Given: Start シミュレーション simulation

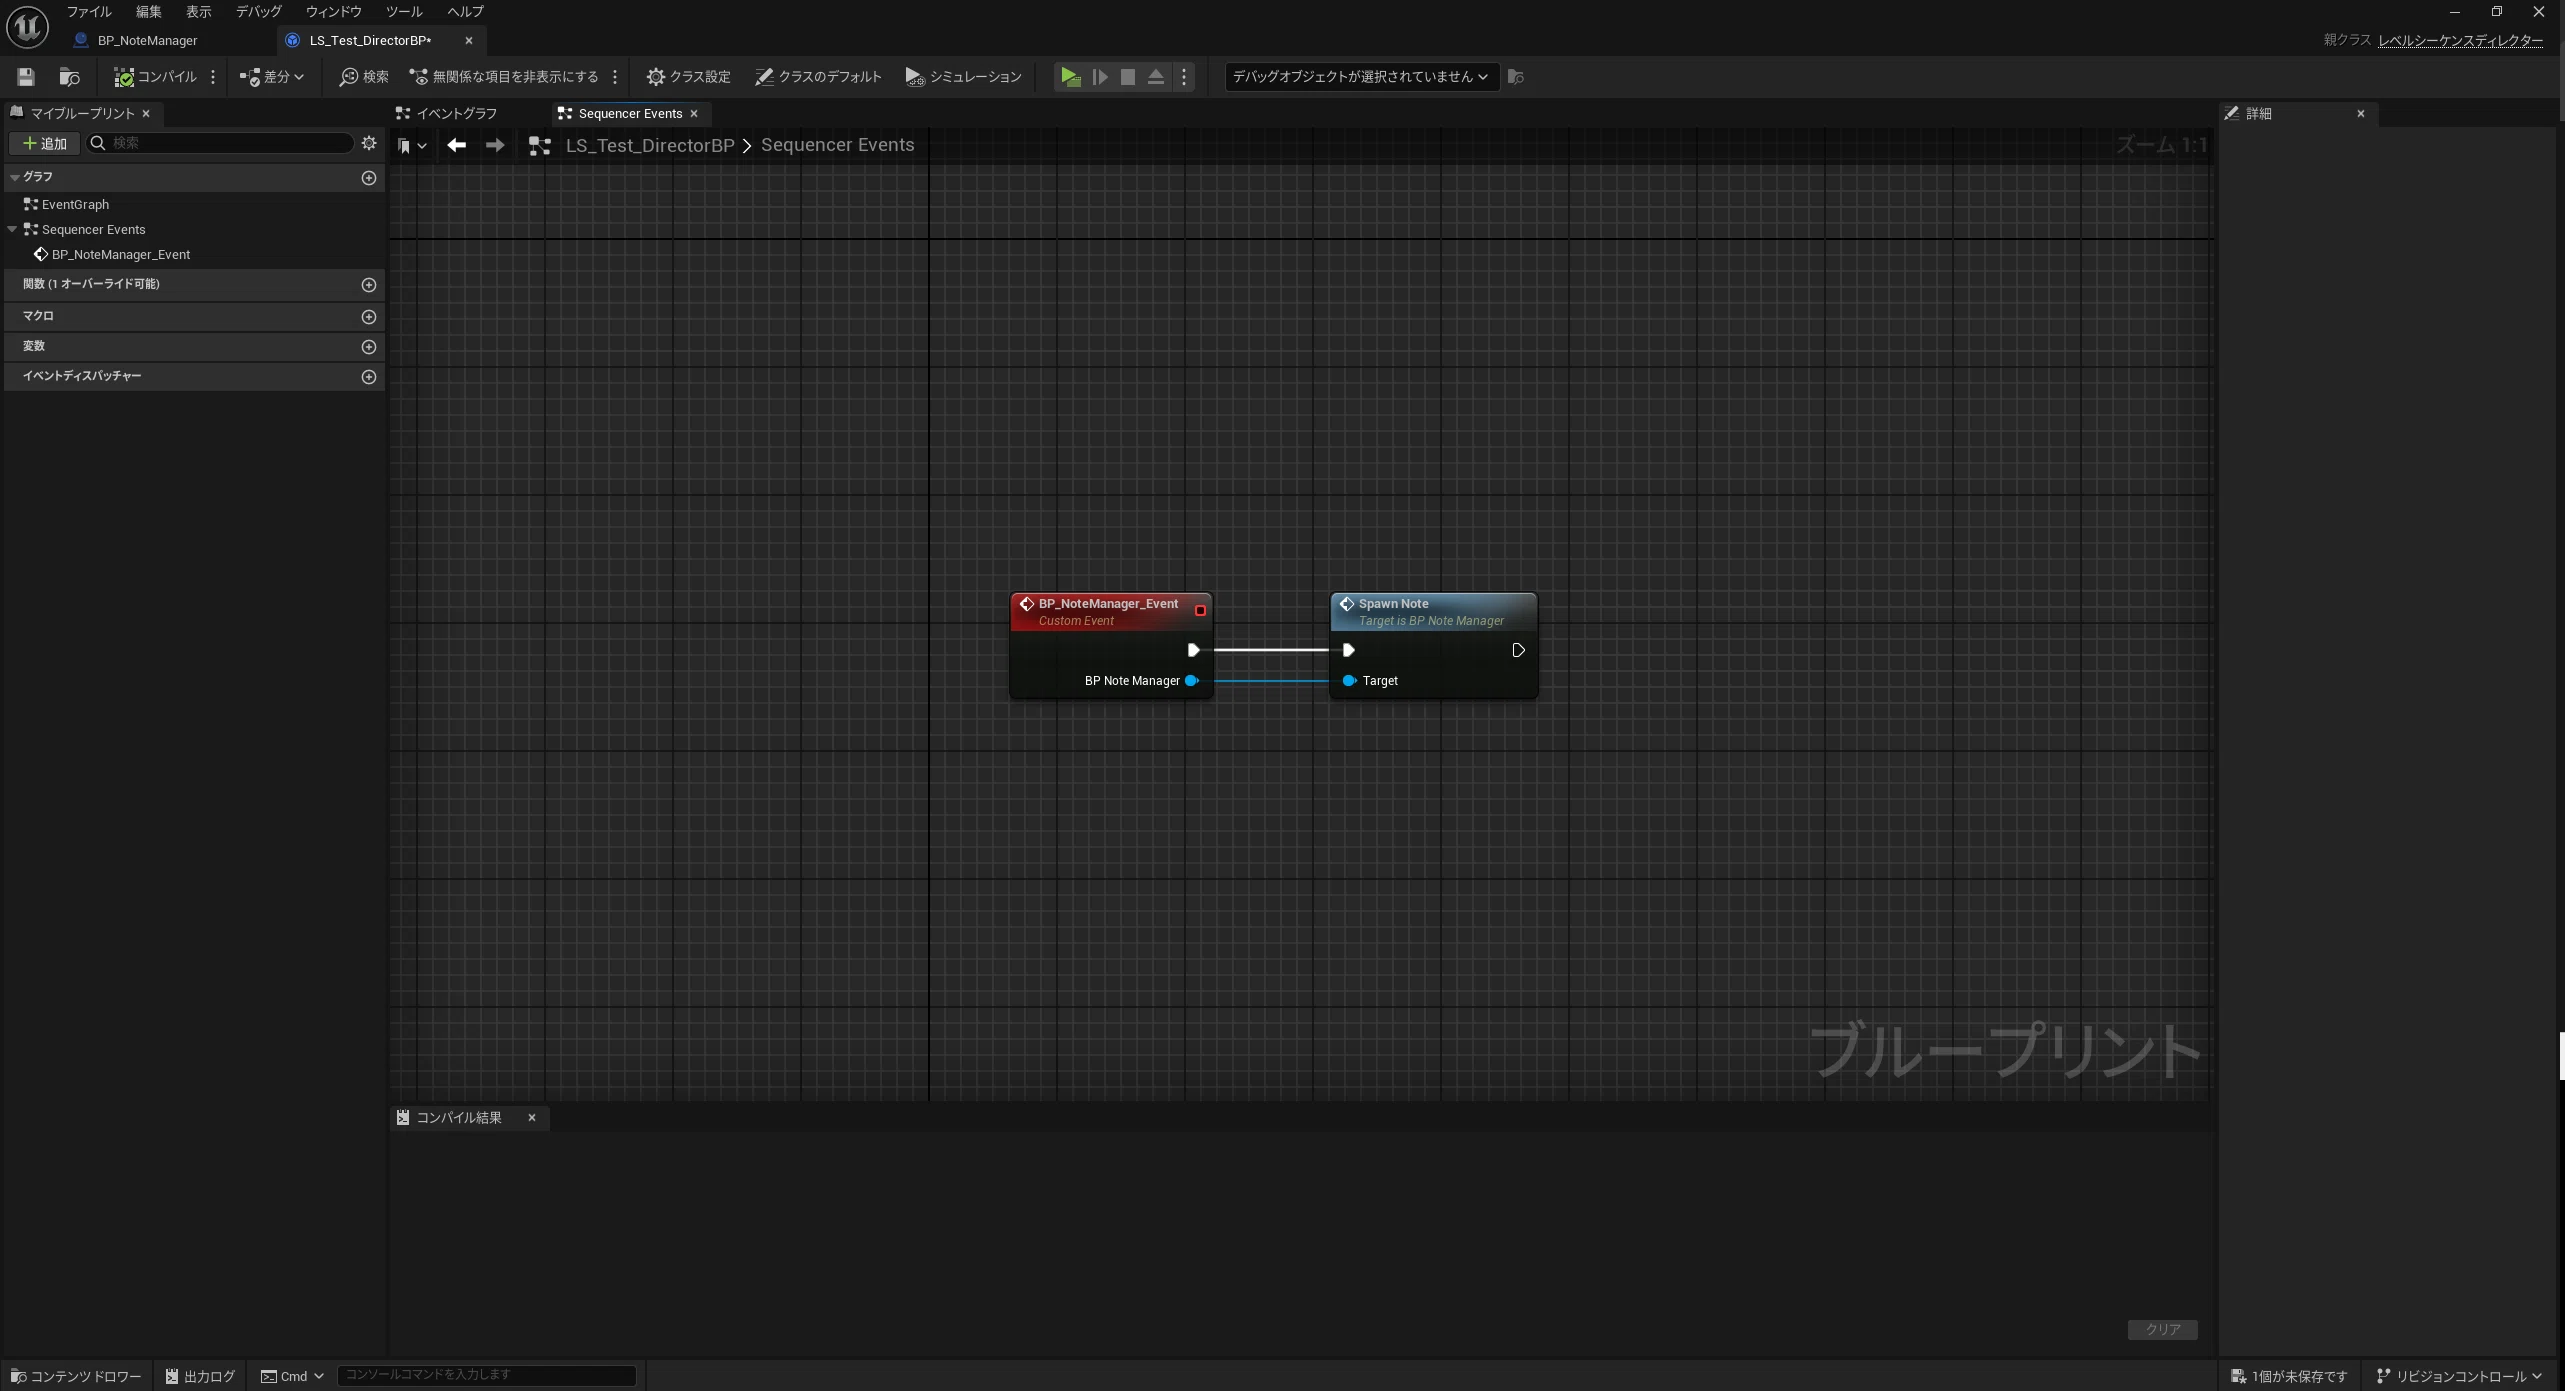Looking at the screenshot, I should click(x=963, y=77).
